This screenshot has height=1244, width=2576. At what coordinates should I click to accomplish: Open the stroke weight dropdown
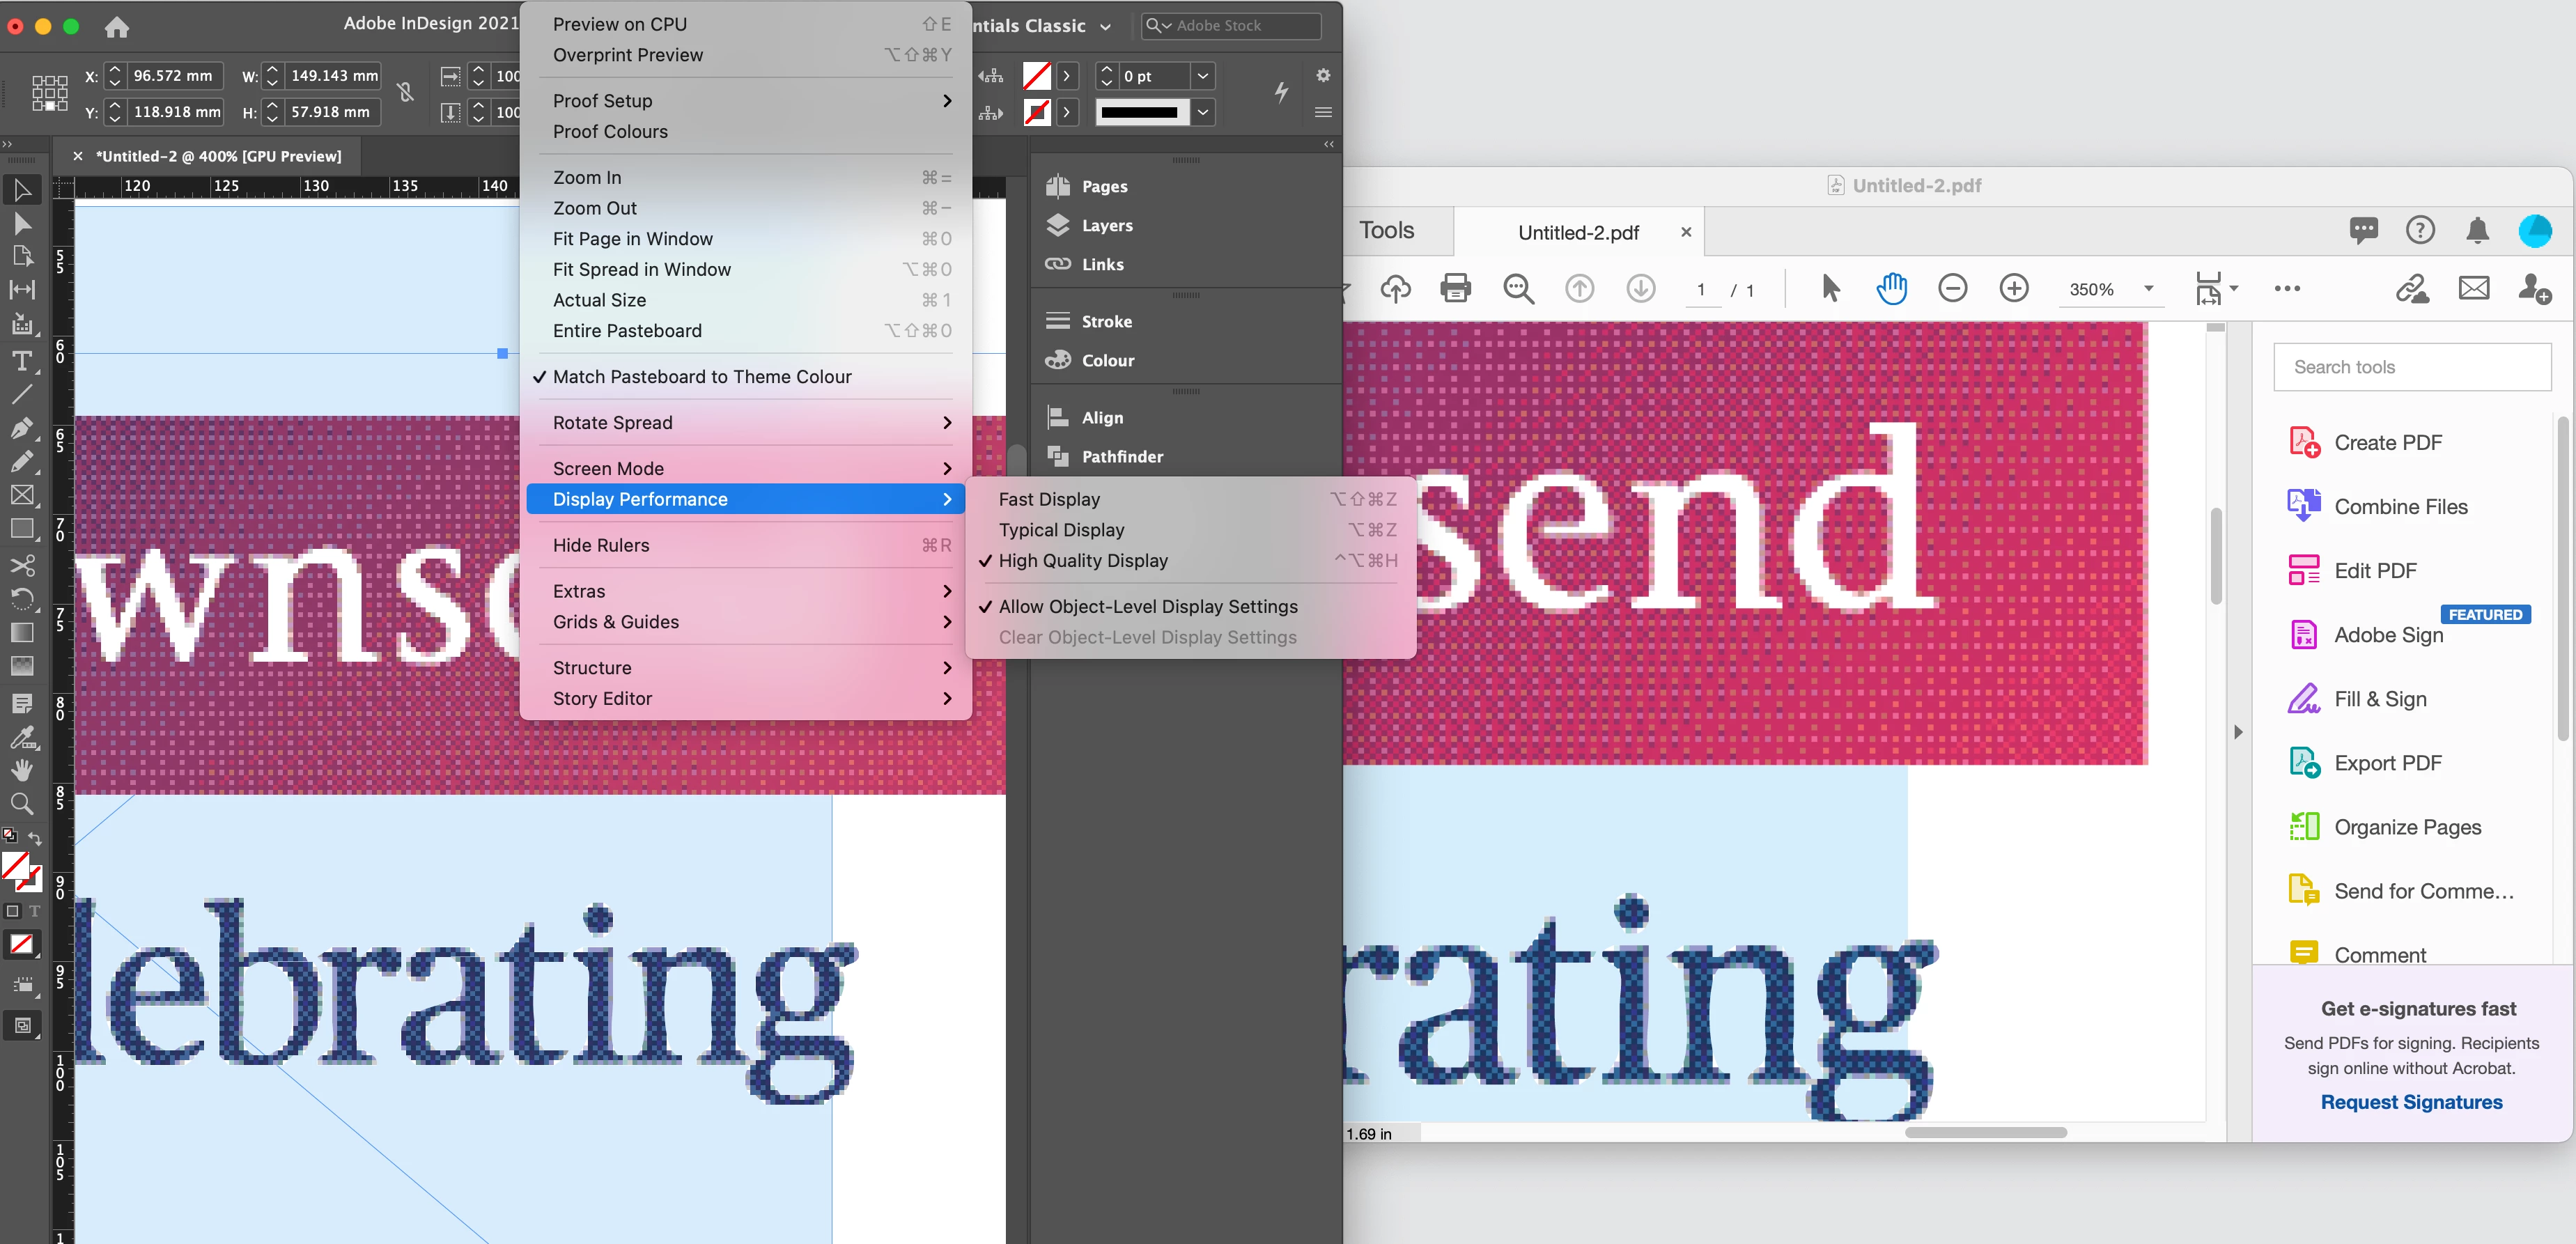point(1203,76)
